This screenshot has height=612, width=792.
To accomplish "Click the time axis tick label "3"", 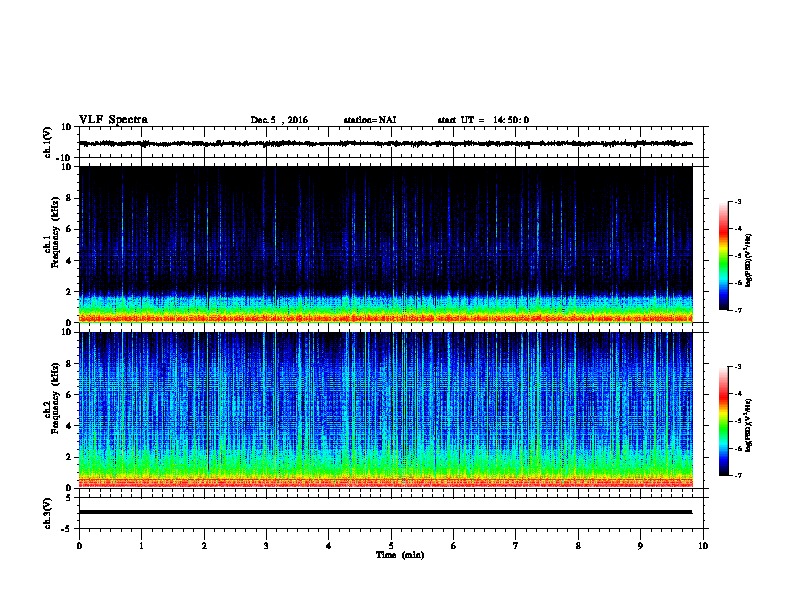I will pyautogui.click(x=266, y=546).
